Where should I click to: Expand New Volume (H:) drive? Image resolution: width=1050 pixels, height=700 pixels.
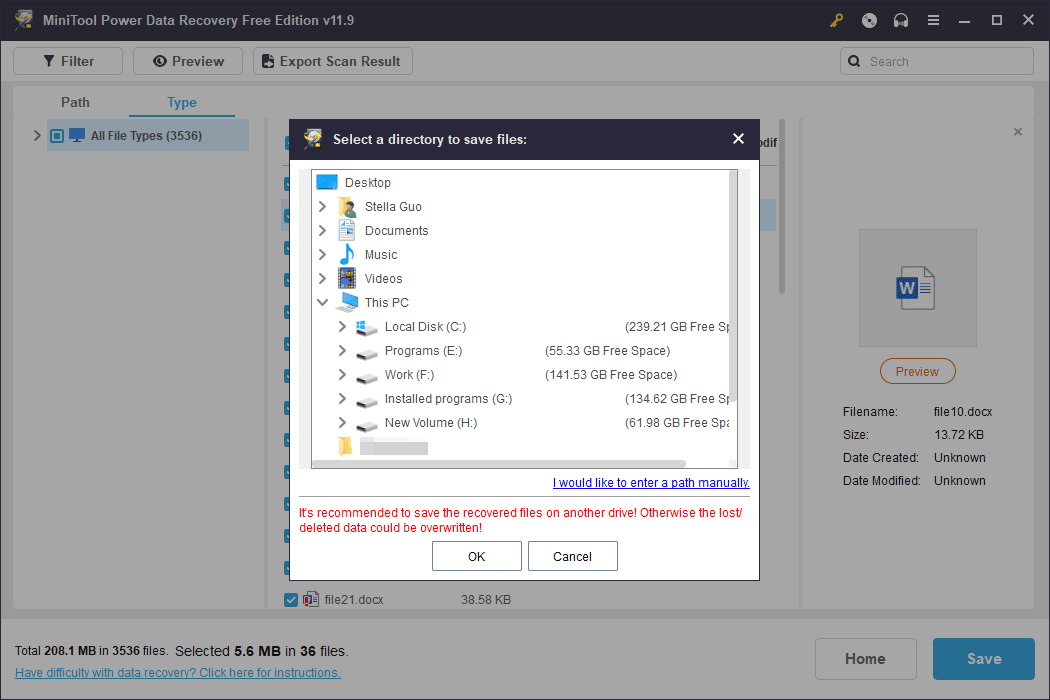[x=342, y=423]
